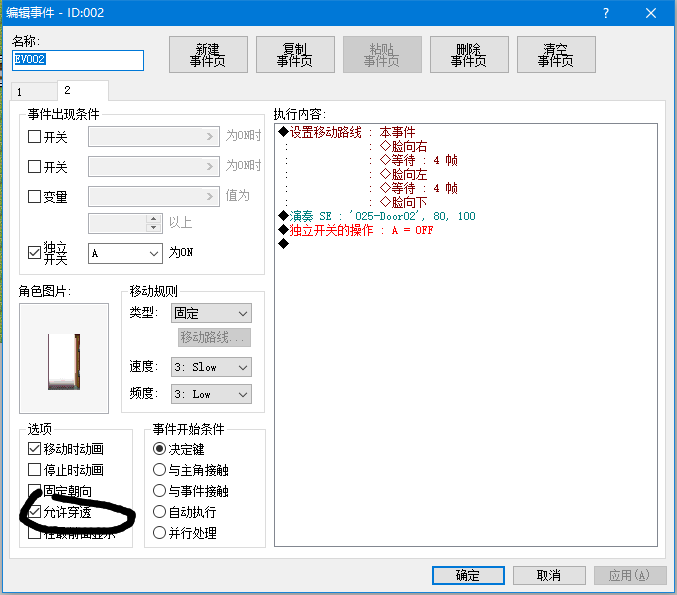Click the 新建事件页 button
This screenshot has width=677, height=595.
(208, 54)
